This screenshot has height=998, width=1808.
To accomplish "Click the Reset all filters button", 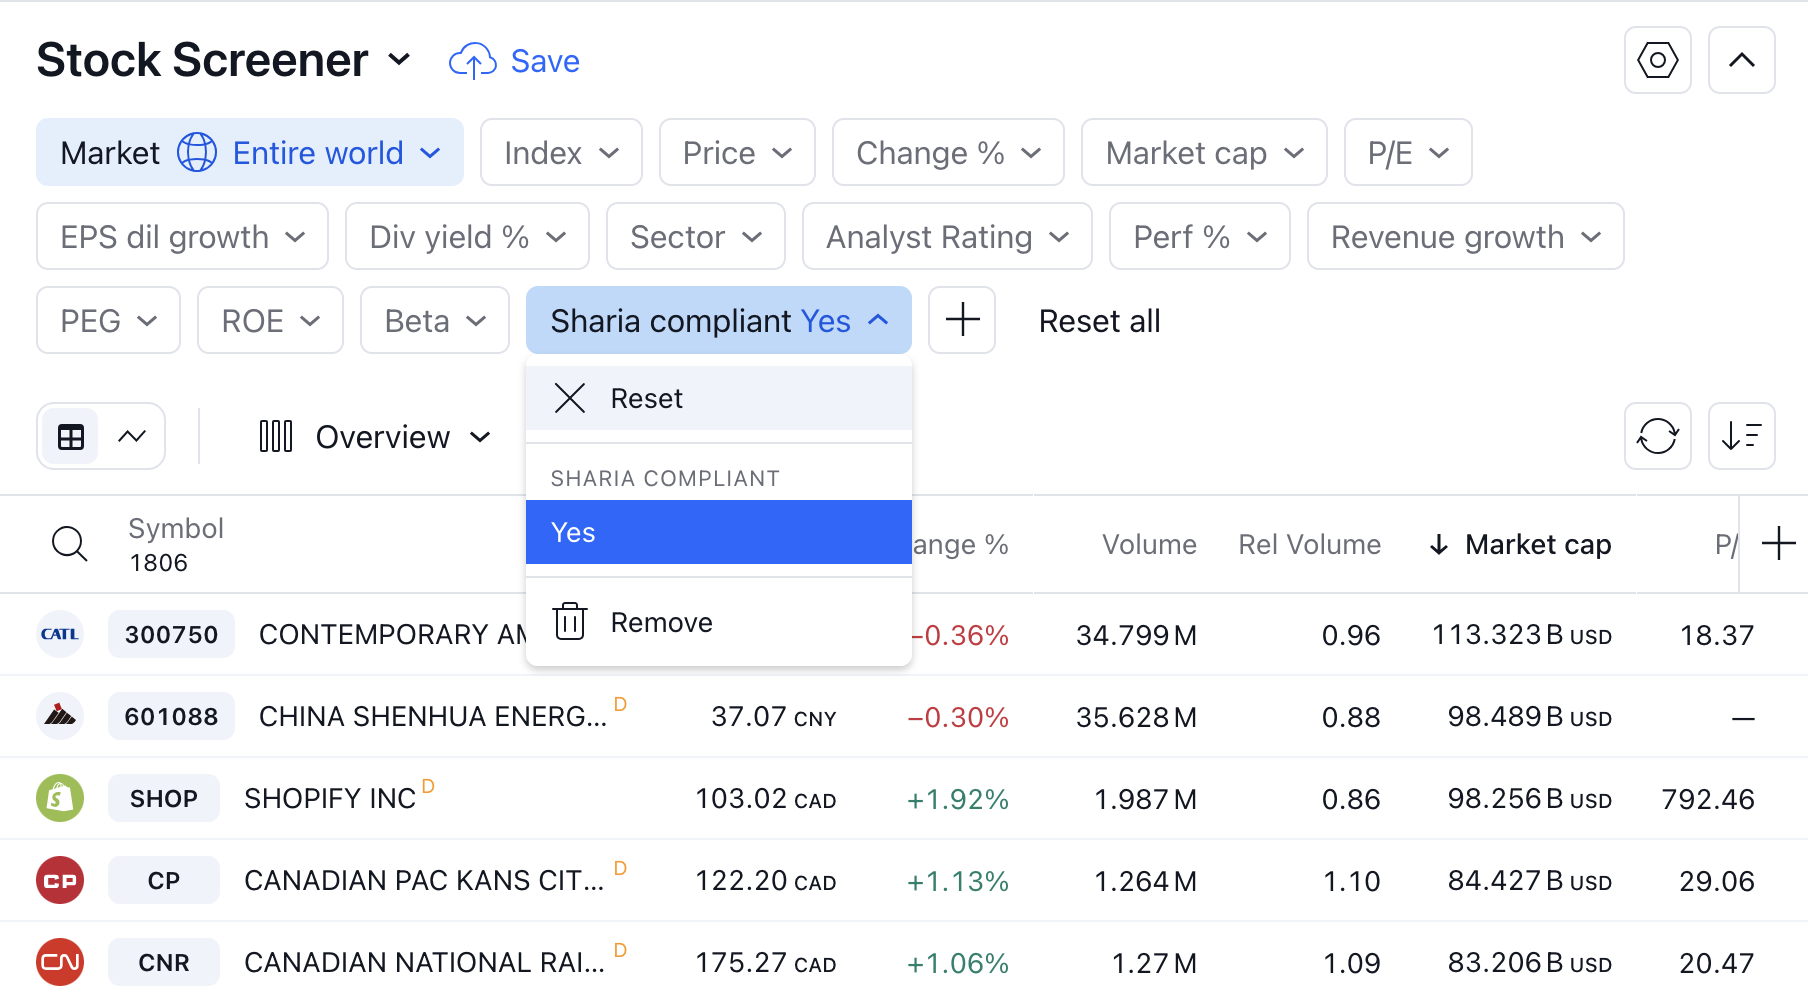I will tap(1099, 321).
